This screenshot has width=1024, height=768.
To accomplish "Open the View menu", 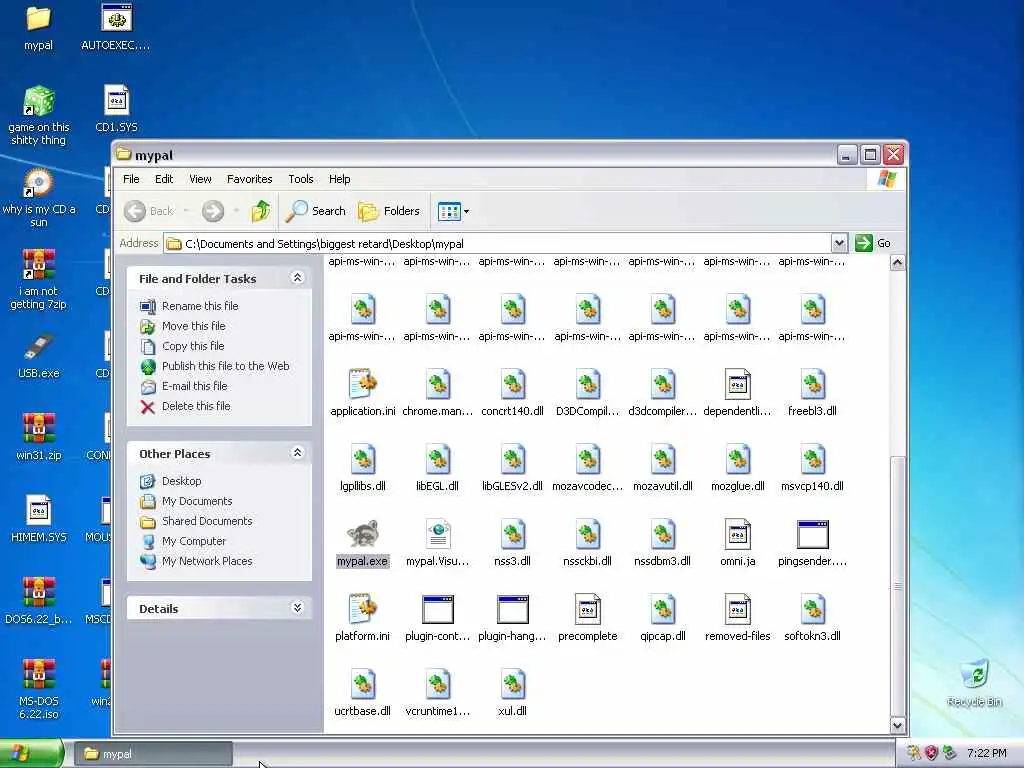I will pos(200,179).
